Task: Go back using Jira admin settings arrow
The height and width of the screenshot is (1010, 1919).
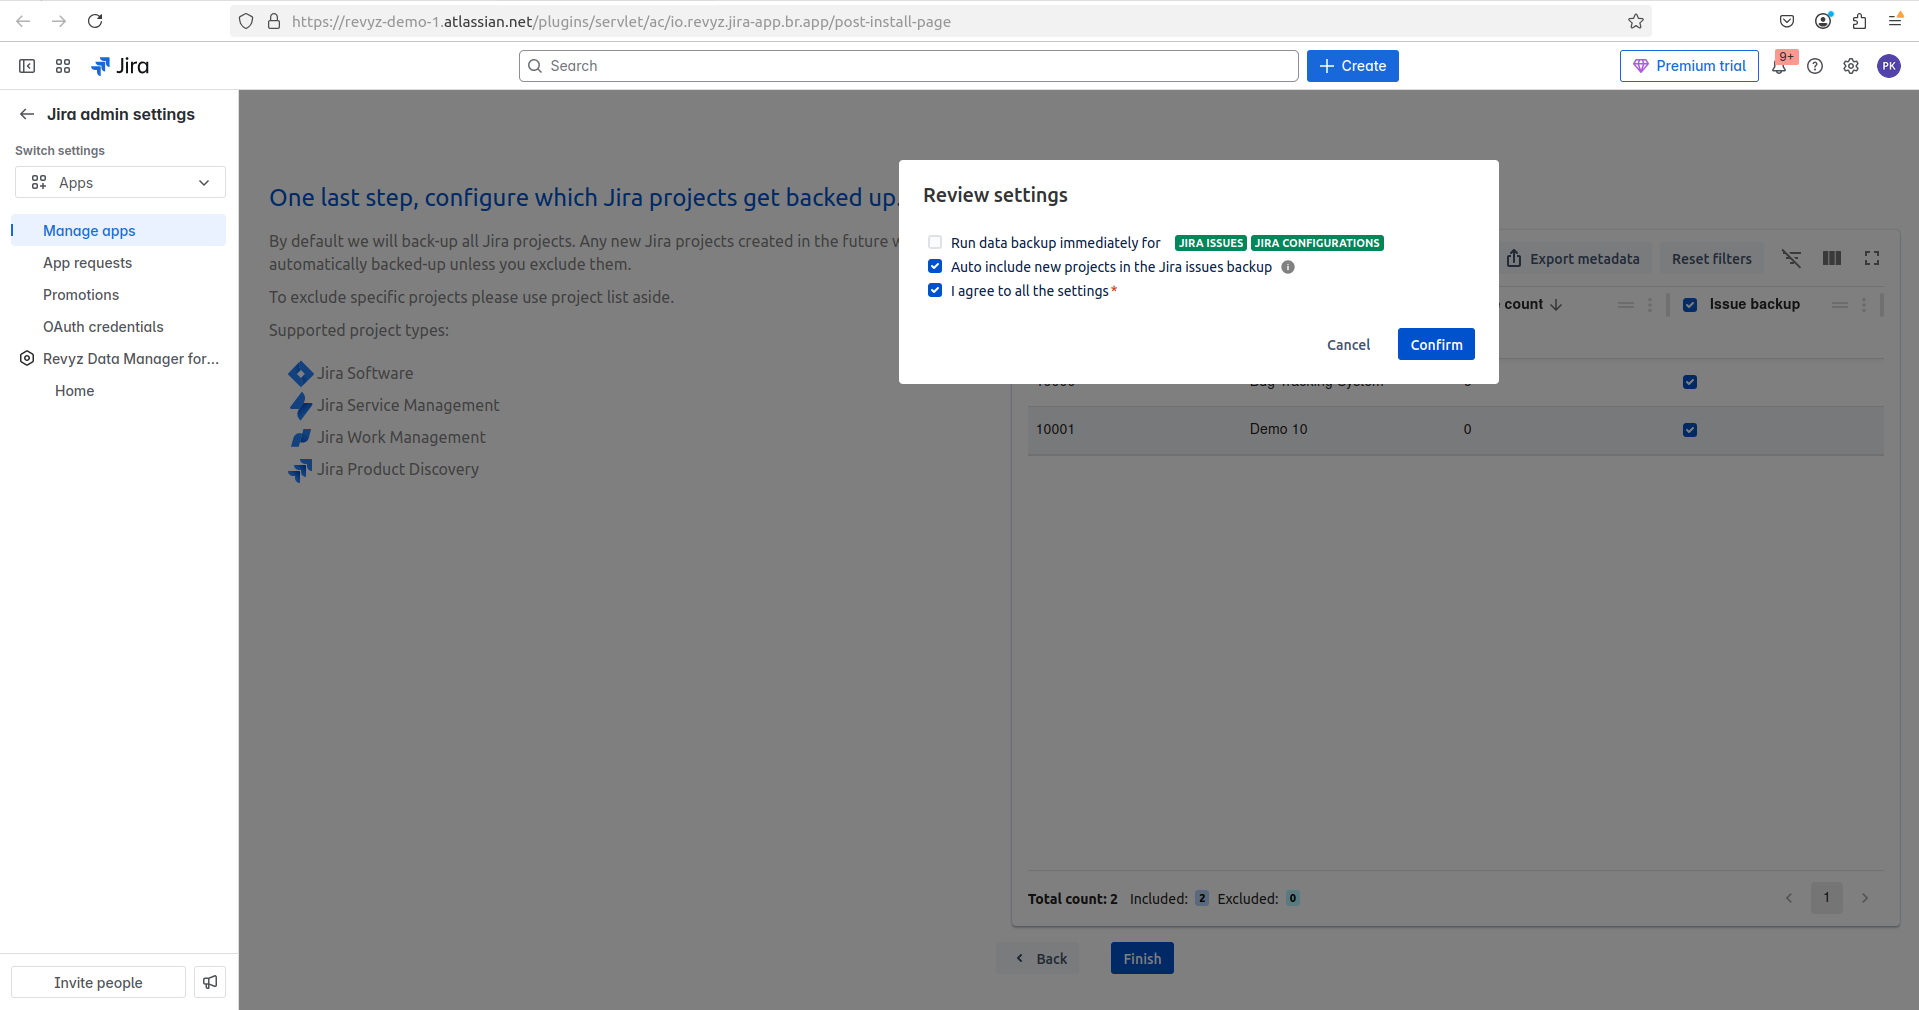Action: (27, 114)
